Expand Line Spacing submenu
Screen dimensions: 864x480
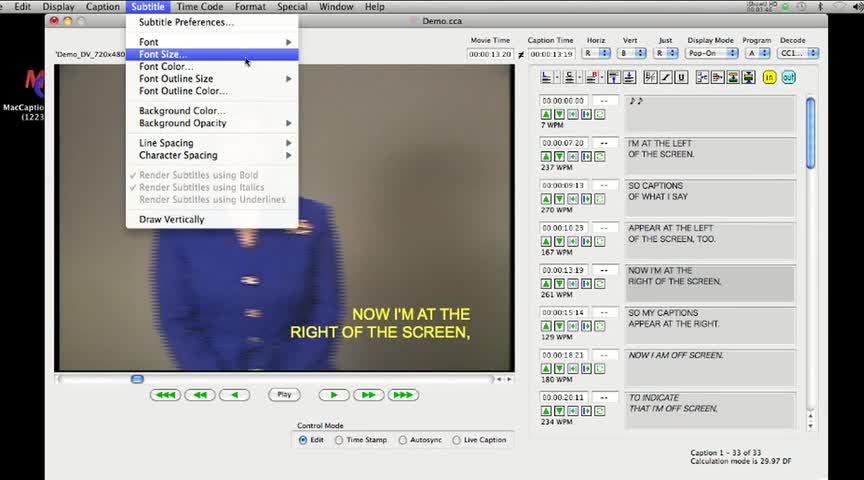pyautogui.click(x=212, y=143)
